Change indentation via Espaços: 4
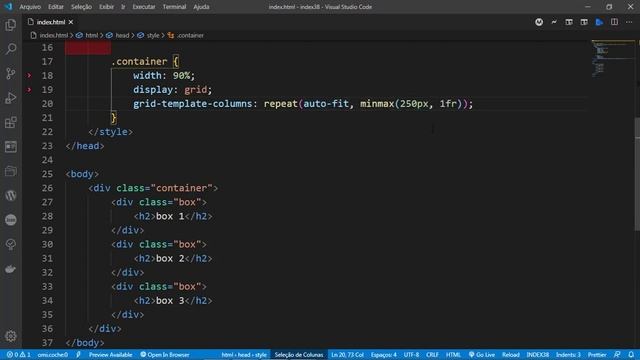This screenshot has height=360, width=640. [384, 355]
